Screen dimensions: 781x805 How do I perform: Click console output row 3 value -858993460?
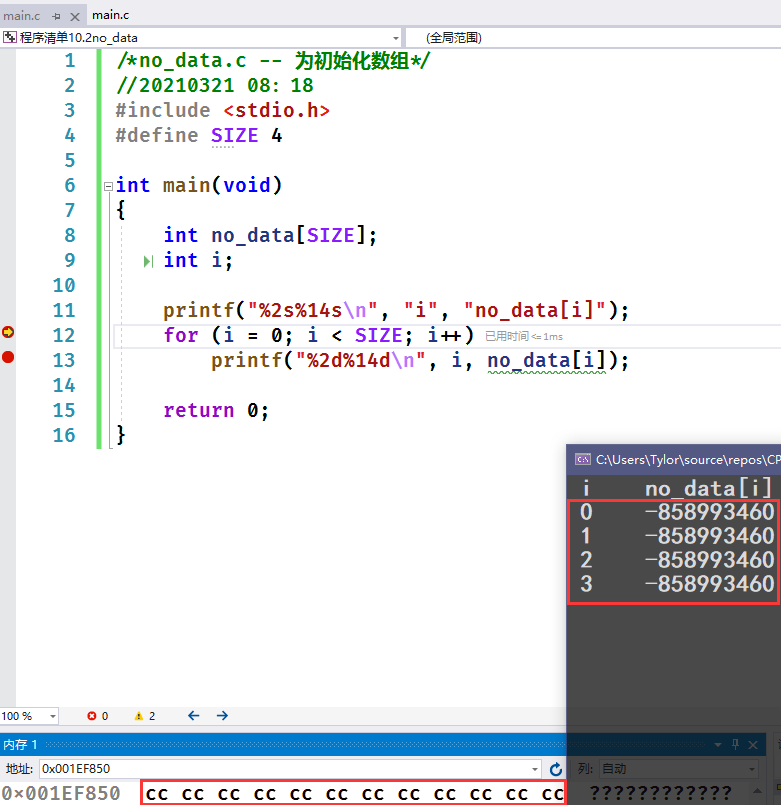pyautogui.click(x=709, y=584)
